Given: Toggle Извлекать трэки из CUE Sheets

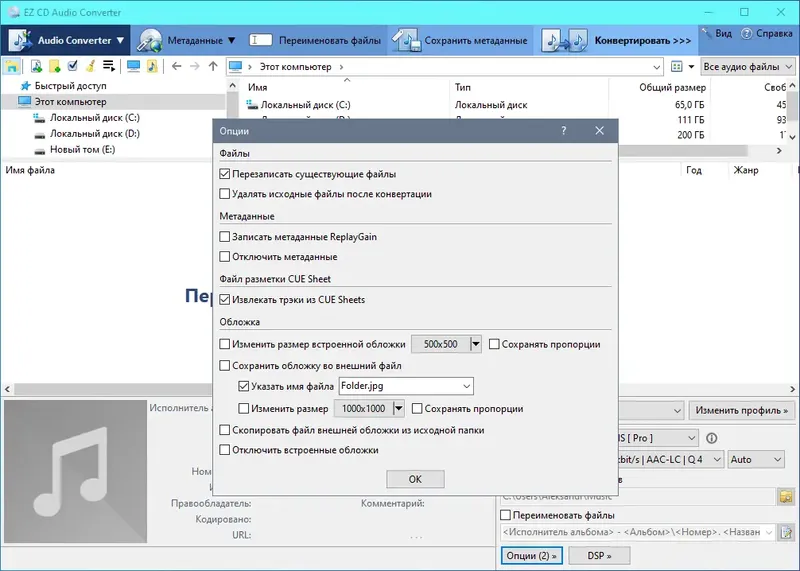Looking at the screenshot, I should click(x=224, y=300).
